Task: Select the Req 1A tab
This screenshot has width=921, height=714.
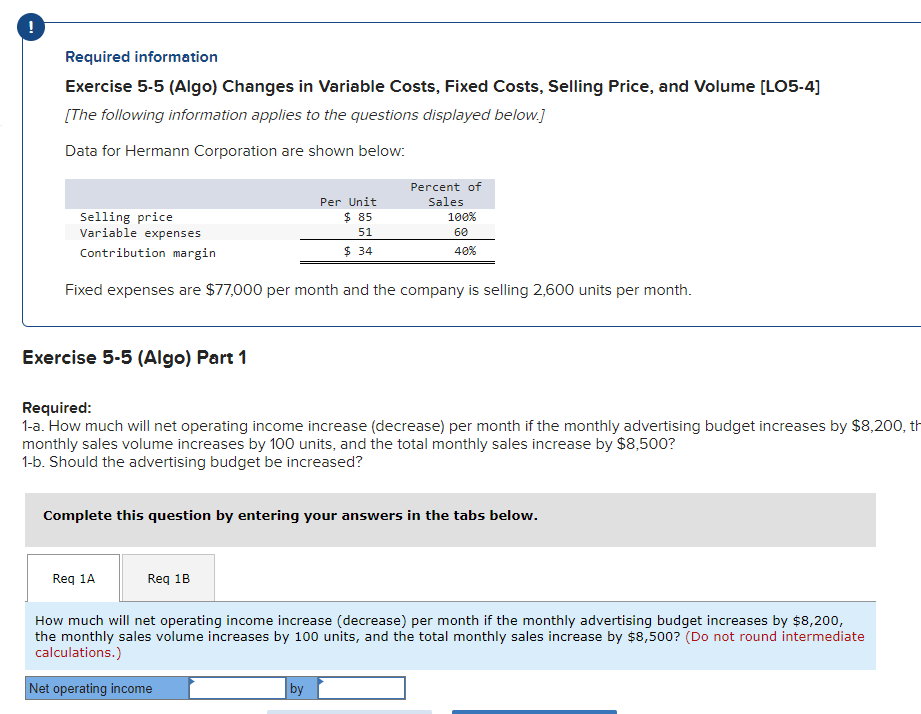Action: coord(72,578)
